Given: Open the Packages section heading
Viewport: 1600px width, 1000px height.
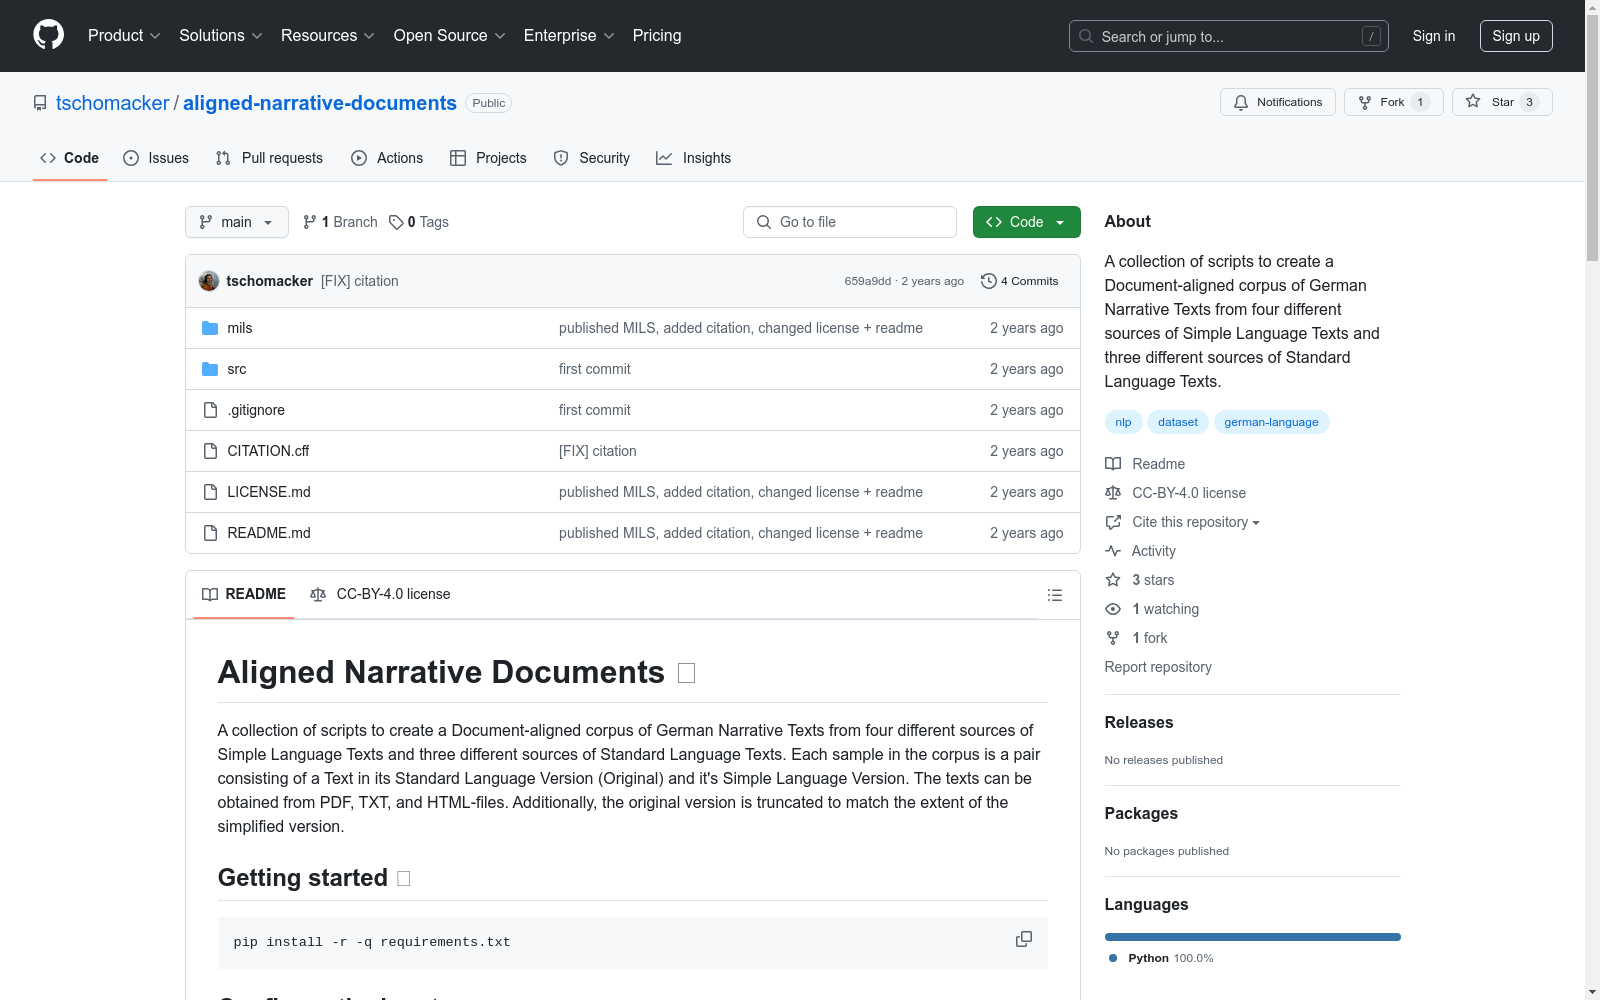Looking at the screenshot, I should 1141,813.
